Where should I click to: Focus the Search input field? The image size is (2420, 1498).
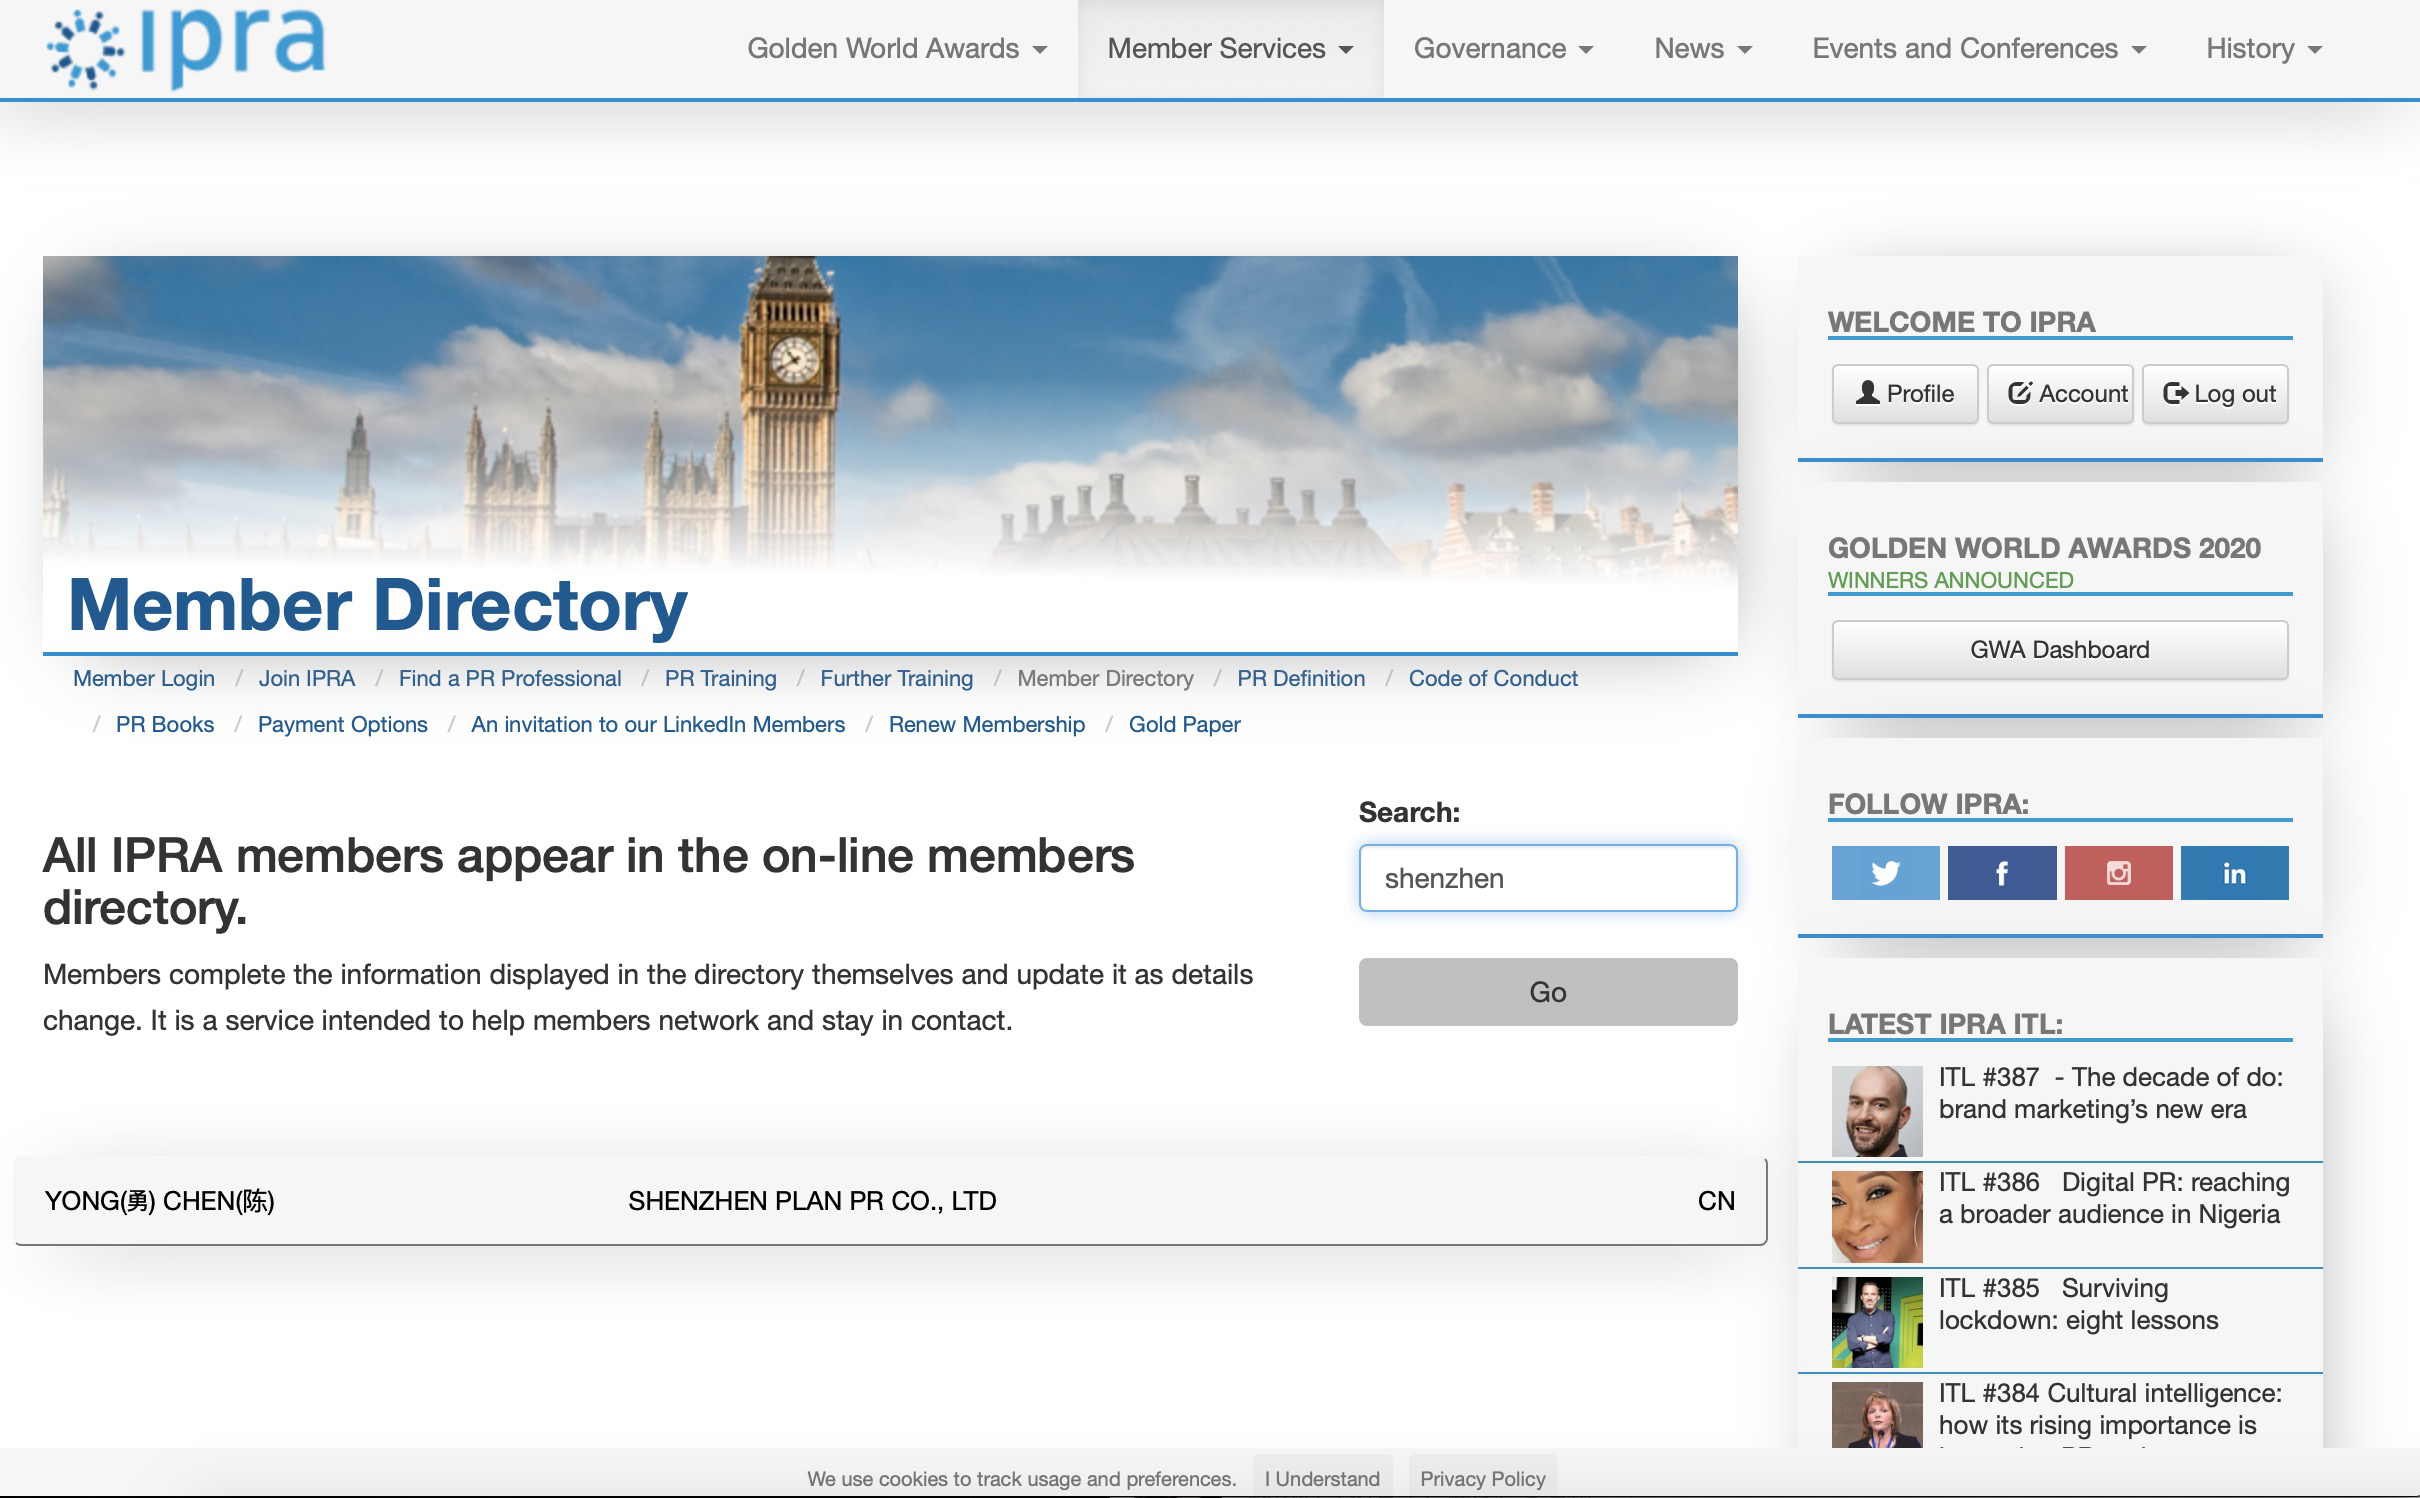[x=1547, y=878]
